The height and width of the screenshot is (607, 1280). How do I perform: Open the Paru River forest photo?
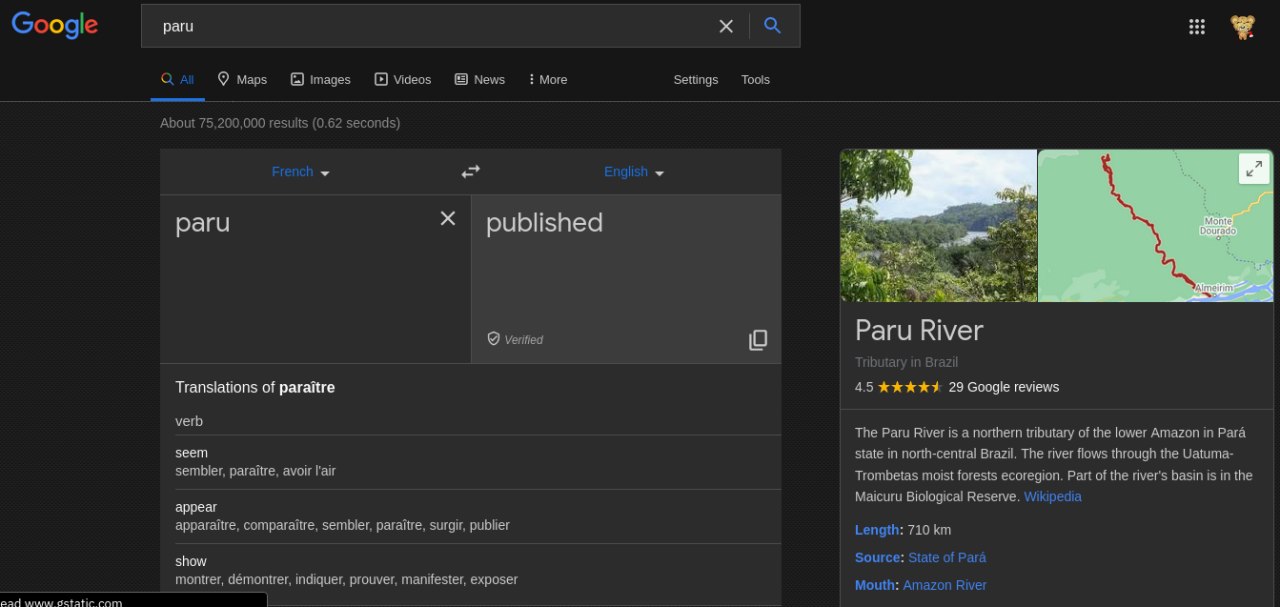[938, 225]
